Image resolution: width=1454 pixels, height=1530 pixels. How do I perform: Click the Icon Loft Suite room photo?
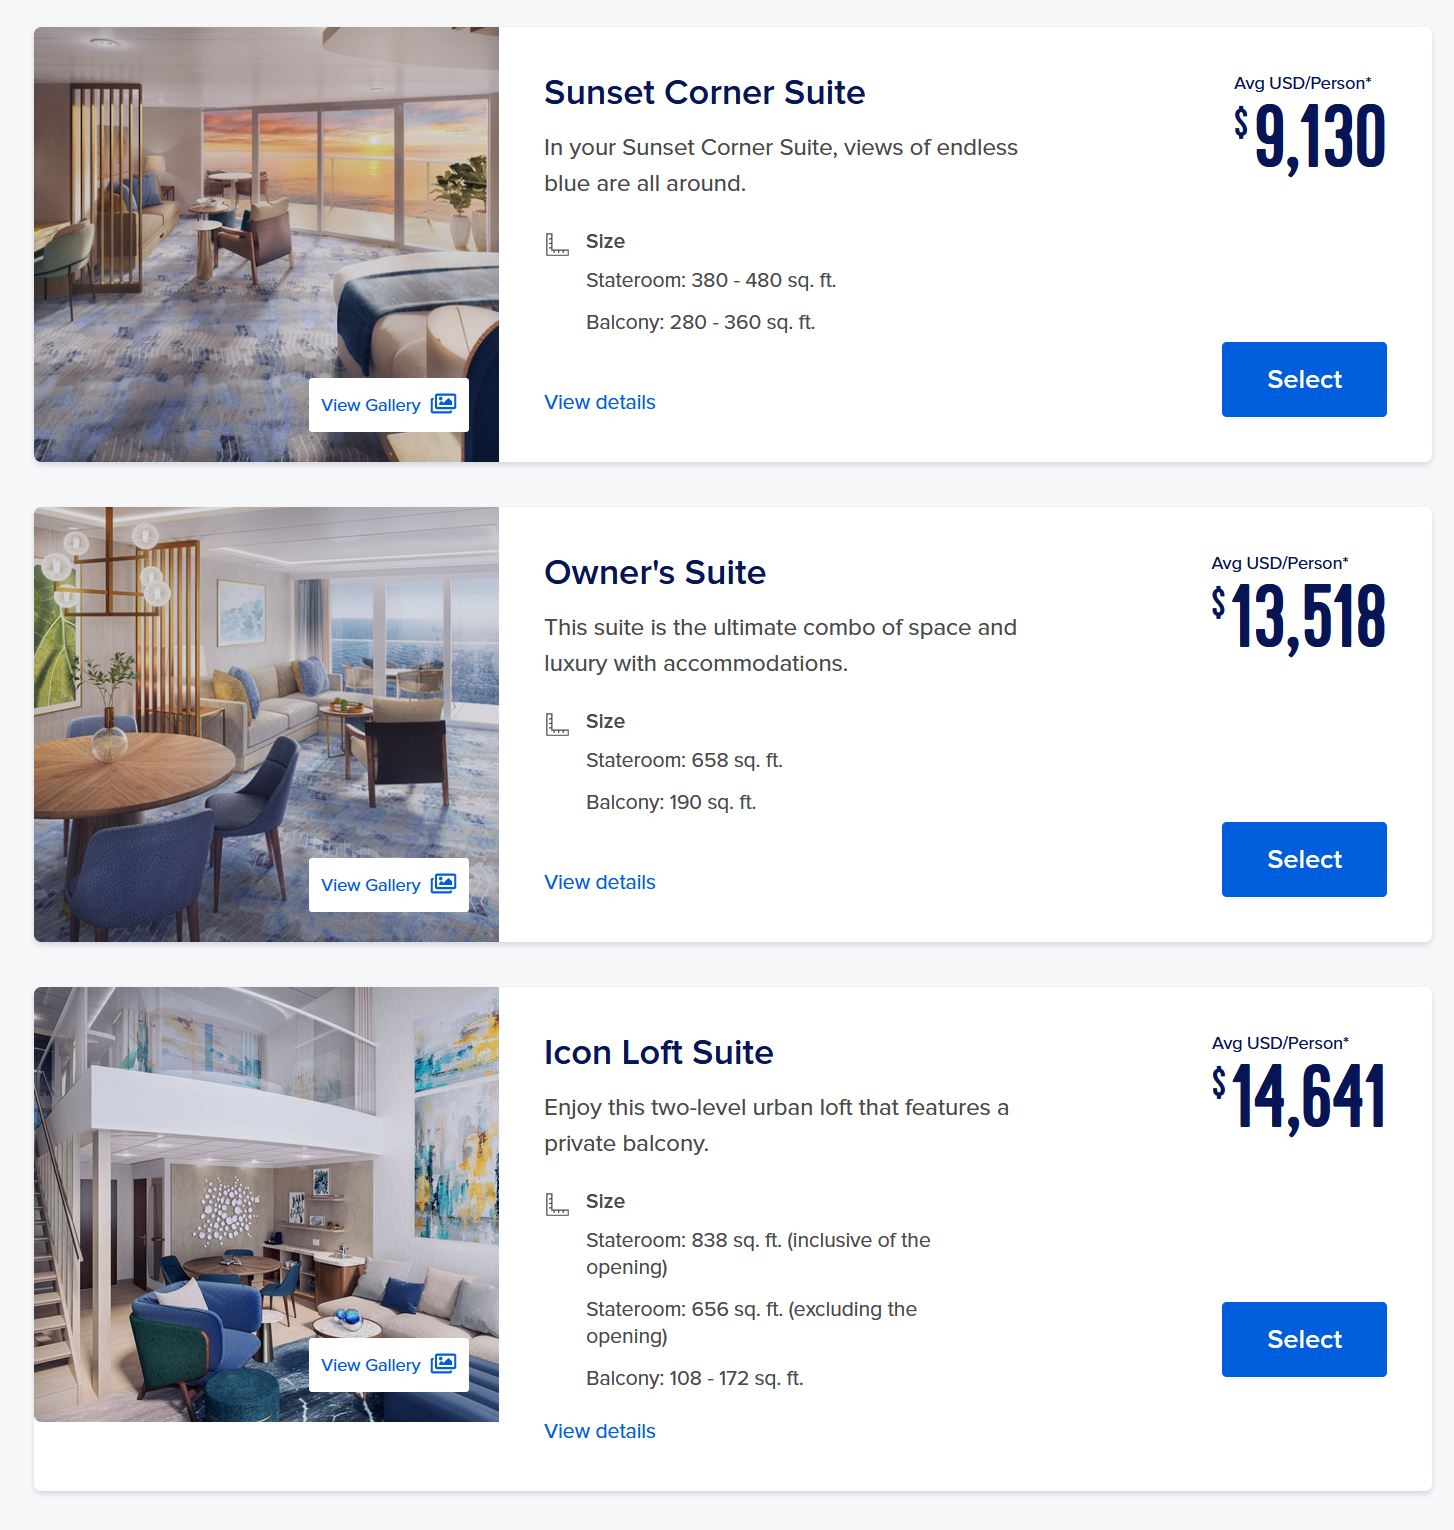266,1204
